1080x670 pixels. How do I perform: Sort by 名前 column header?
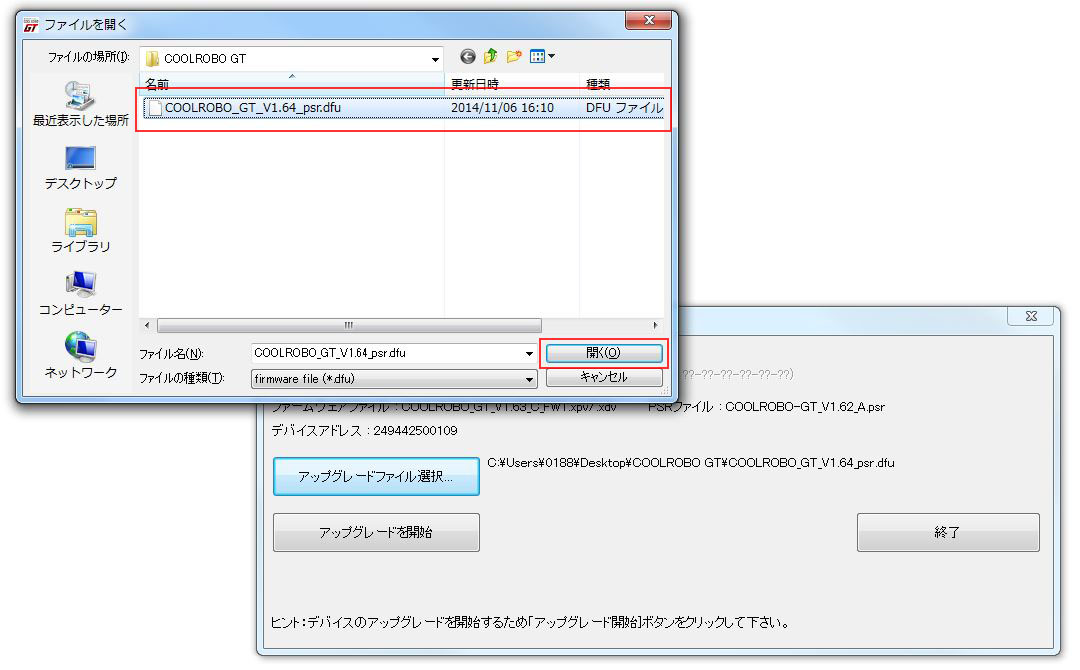292,83
